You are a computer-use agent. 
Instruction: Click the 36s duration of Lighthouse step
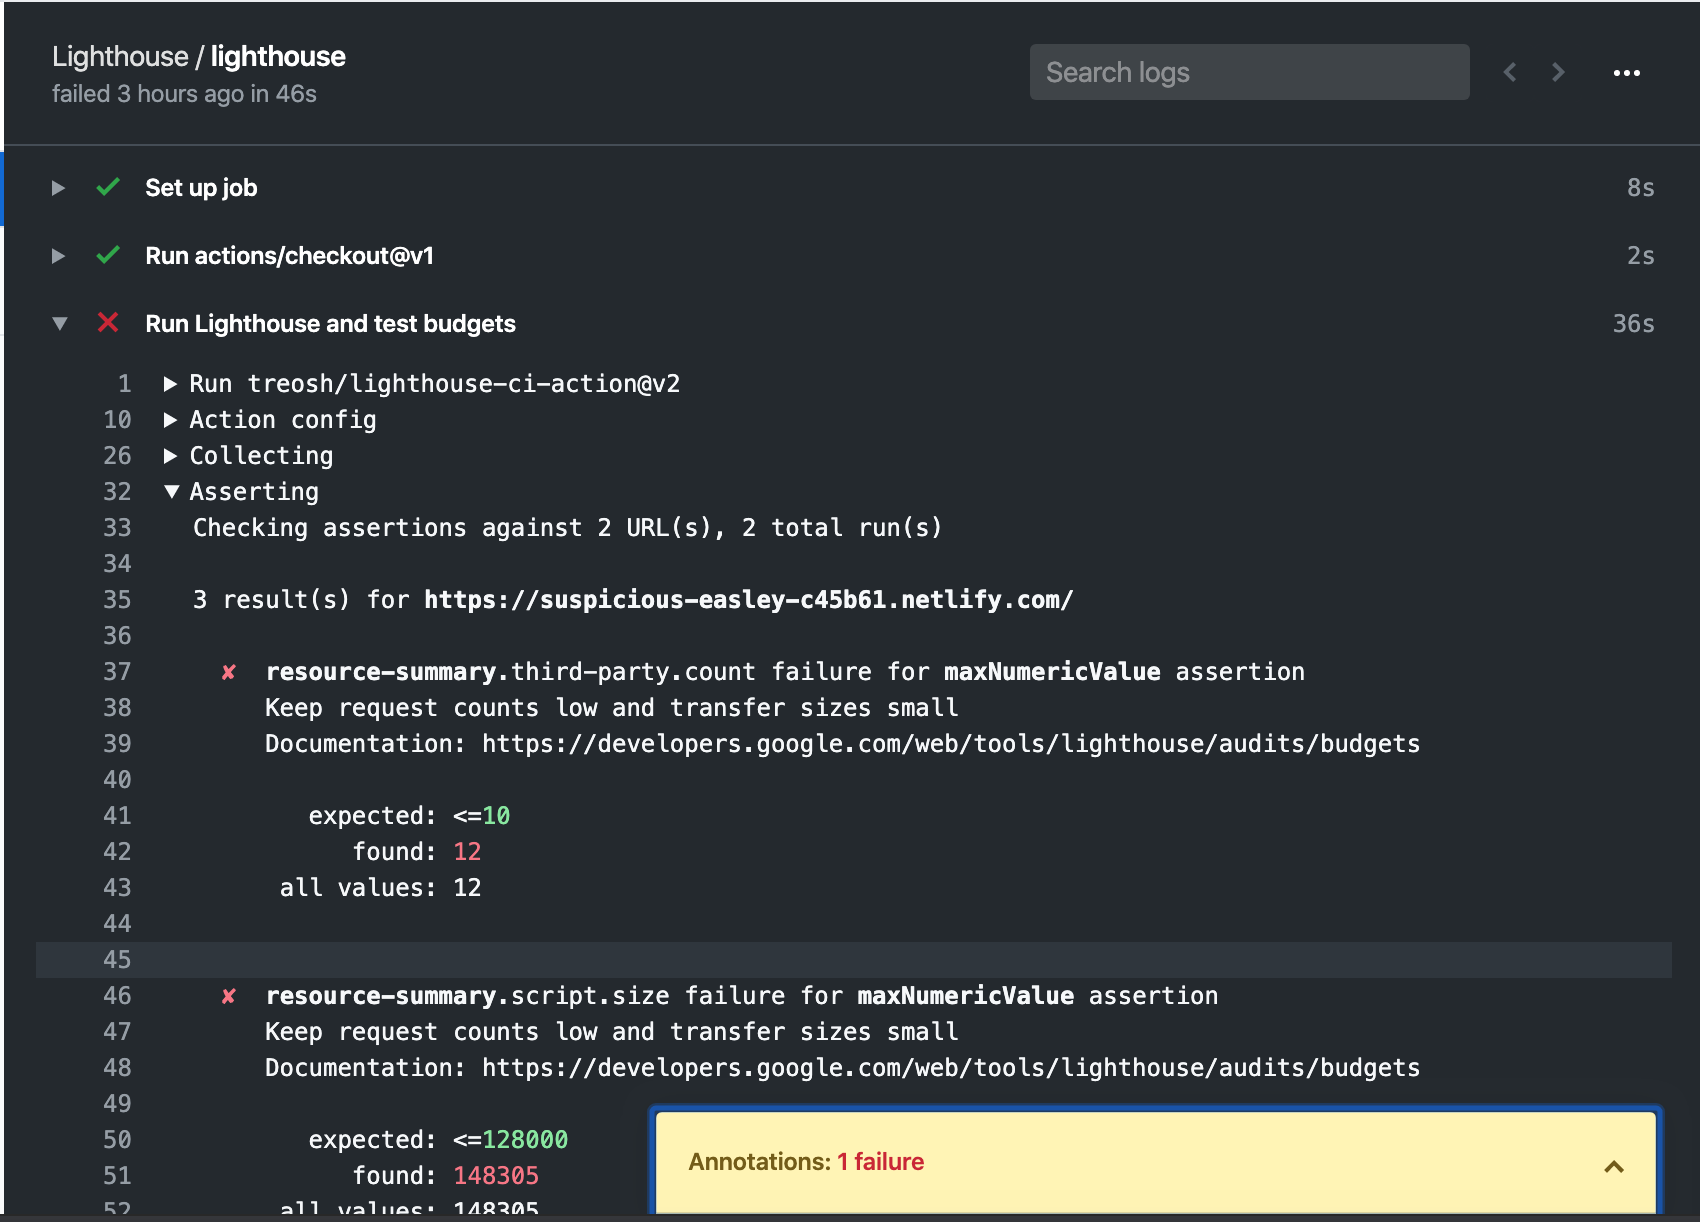click(x=1633, y=324)
